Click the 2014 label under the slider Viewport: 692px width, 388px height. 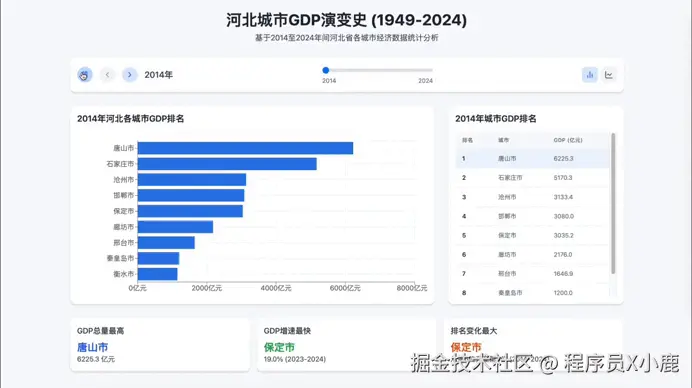click(x=329, y=81)
